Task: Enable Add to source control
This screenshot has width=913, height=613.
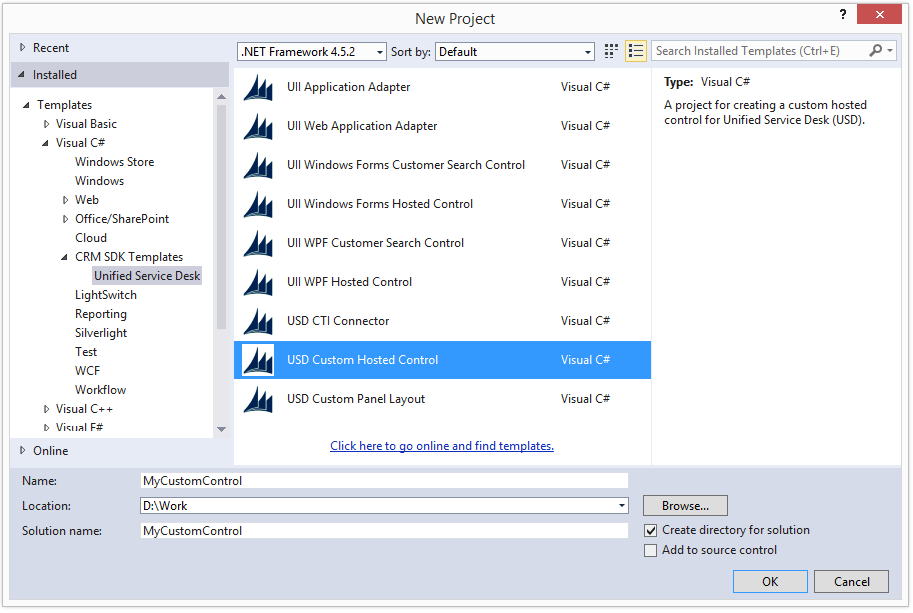Action: tap(650, 550)
